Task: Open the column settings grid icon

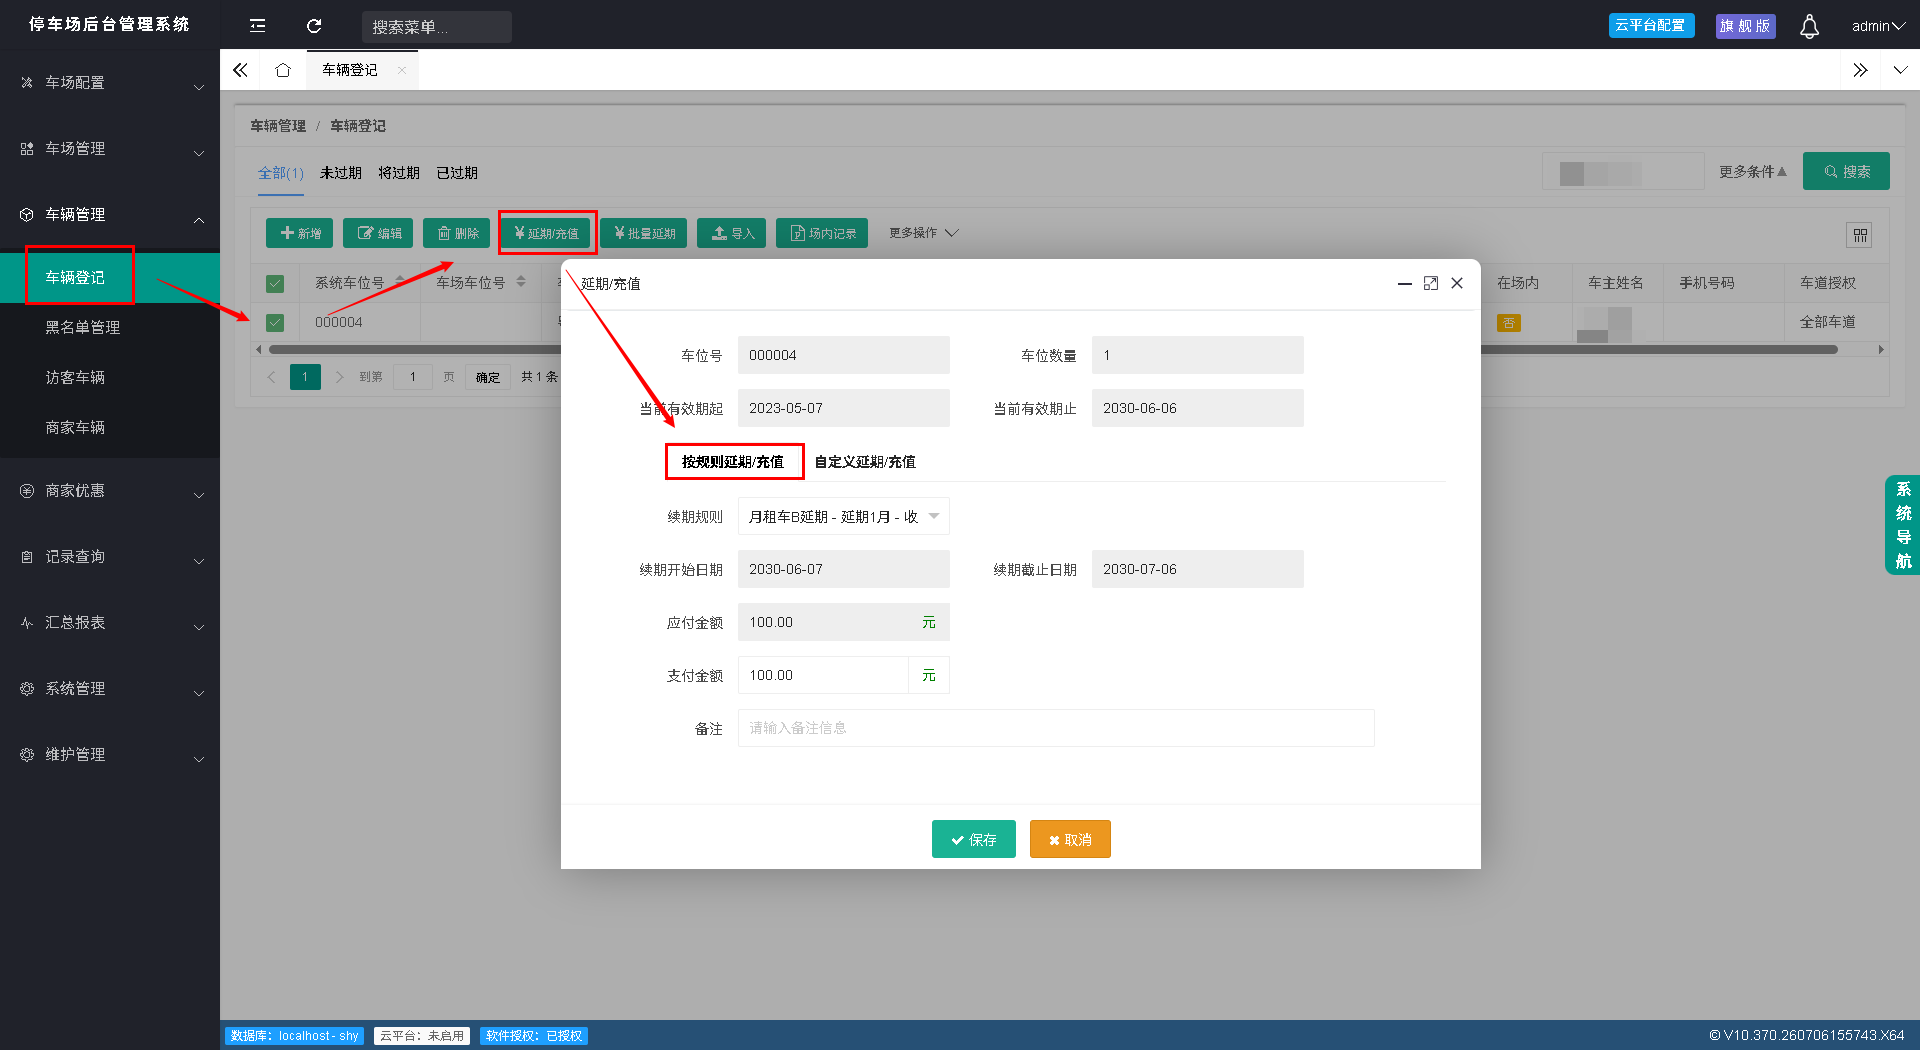Action: click(1860, 235)
